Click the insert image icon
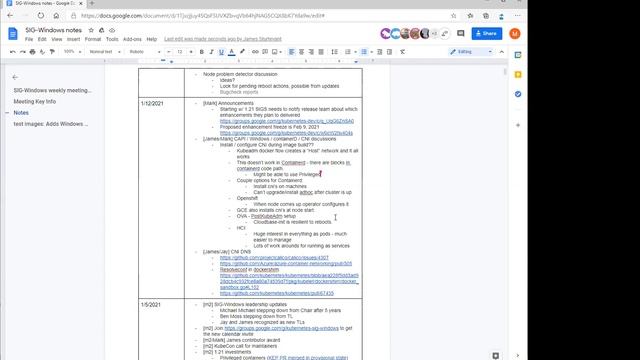Viewport: 640px width, 360px height. [275, 52]
